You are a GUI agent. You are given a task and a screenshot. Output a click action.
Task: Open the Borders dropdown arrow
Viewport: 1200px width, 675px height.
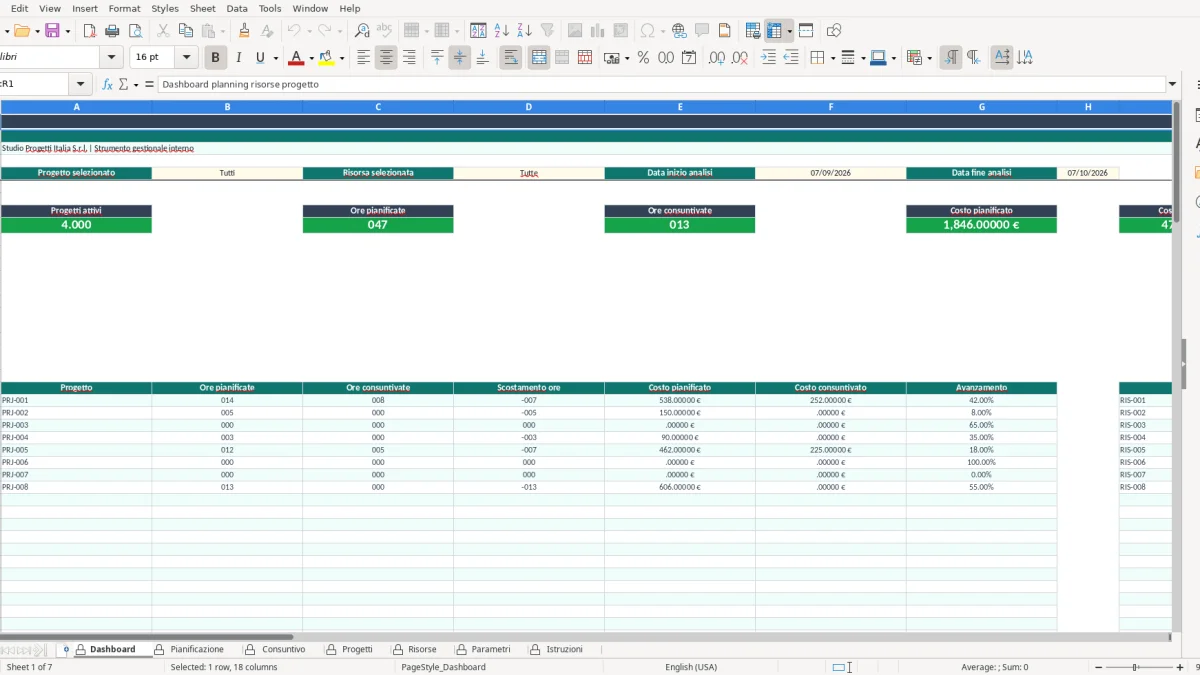point(832,58)
